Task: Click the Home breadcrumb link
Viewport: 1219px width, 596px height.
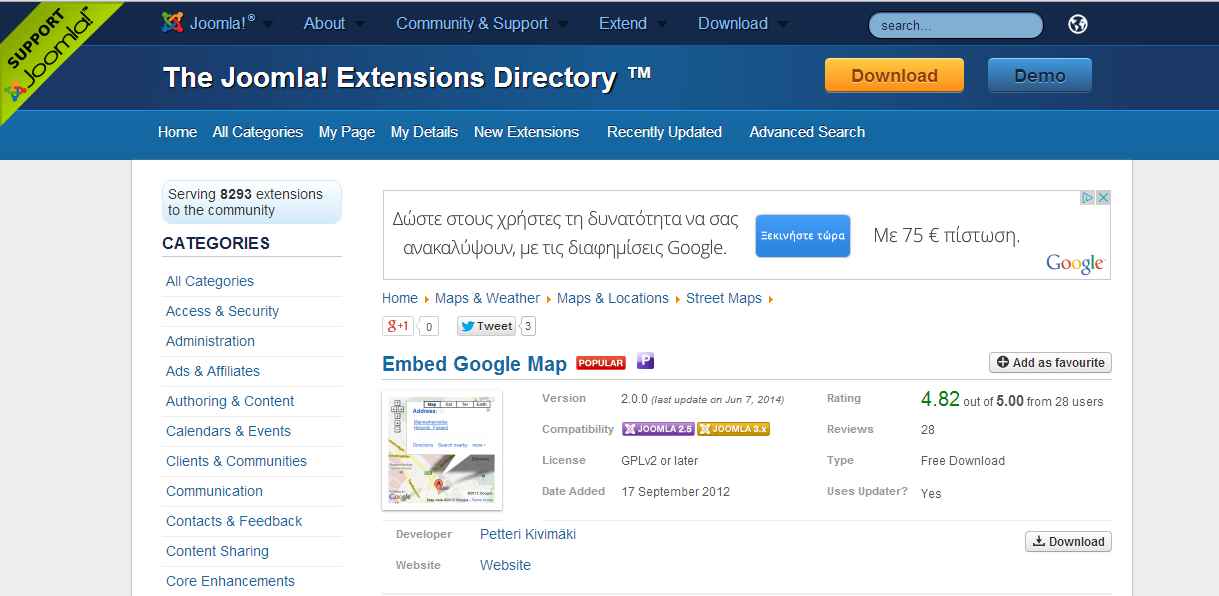Action: (x=400, y=298)
